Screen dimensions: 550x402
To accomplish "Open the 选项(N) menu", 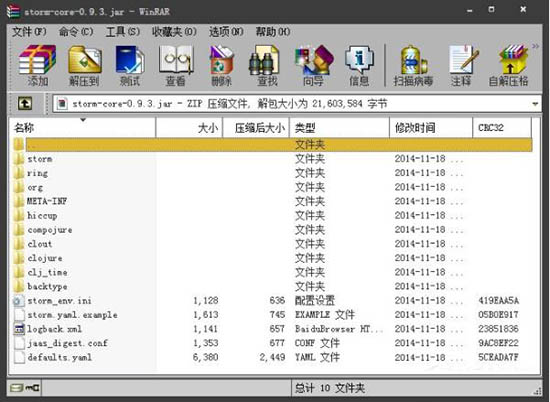I will coord(226,32).
